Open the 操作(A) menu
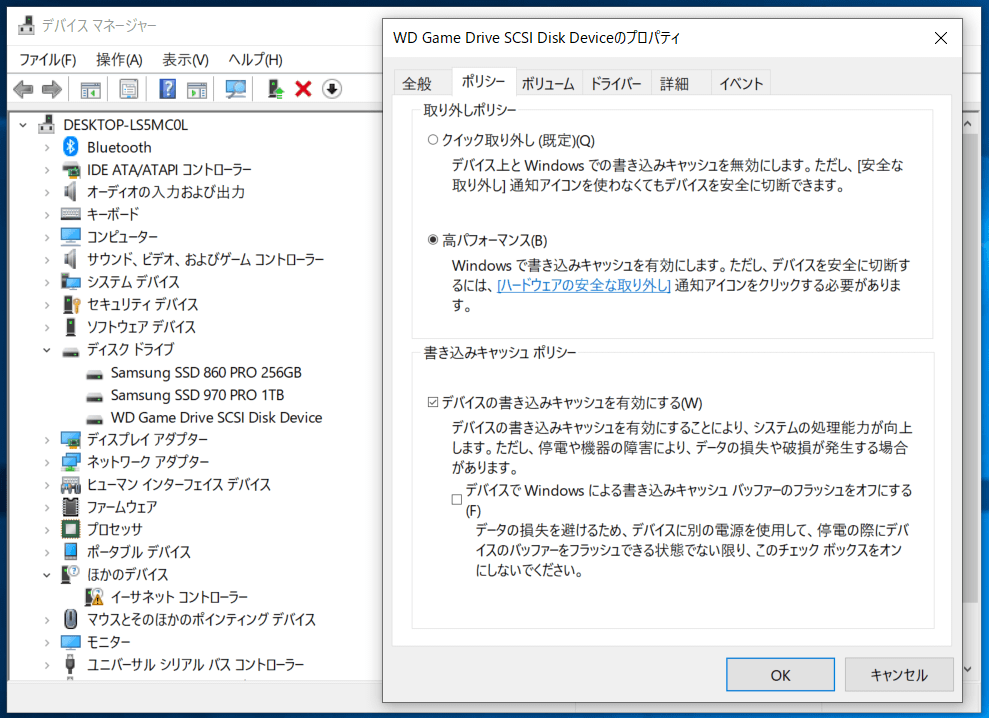989x718 pixels. point(119,60)
